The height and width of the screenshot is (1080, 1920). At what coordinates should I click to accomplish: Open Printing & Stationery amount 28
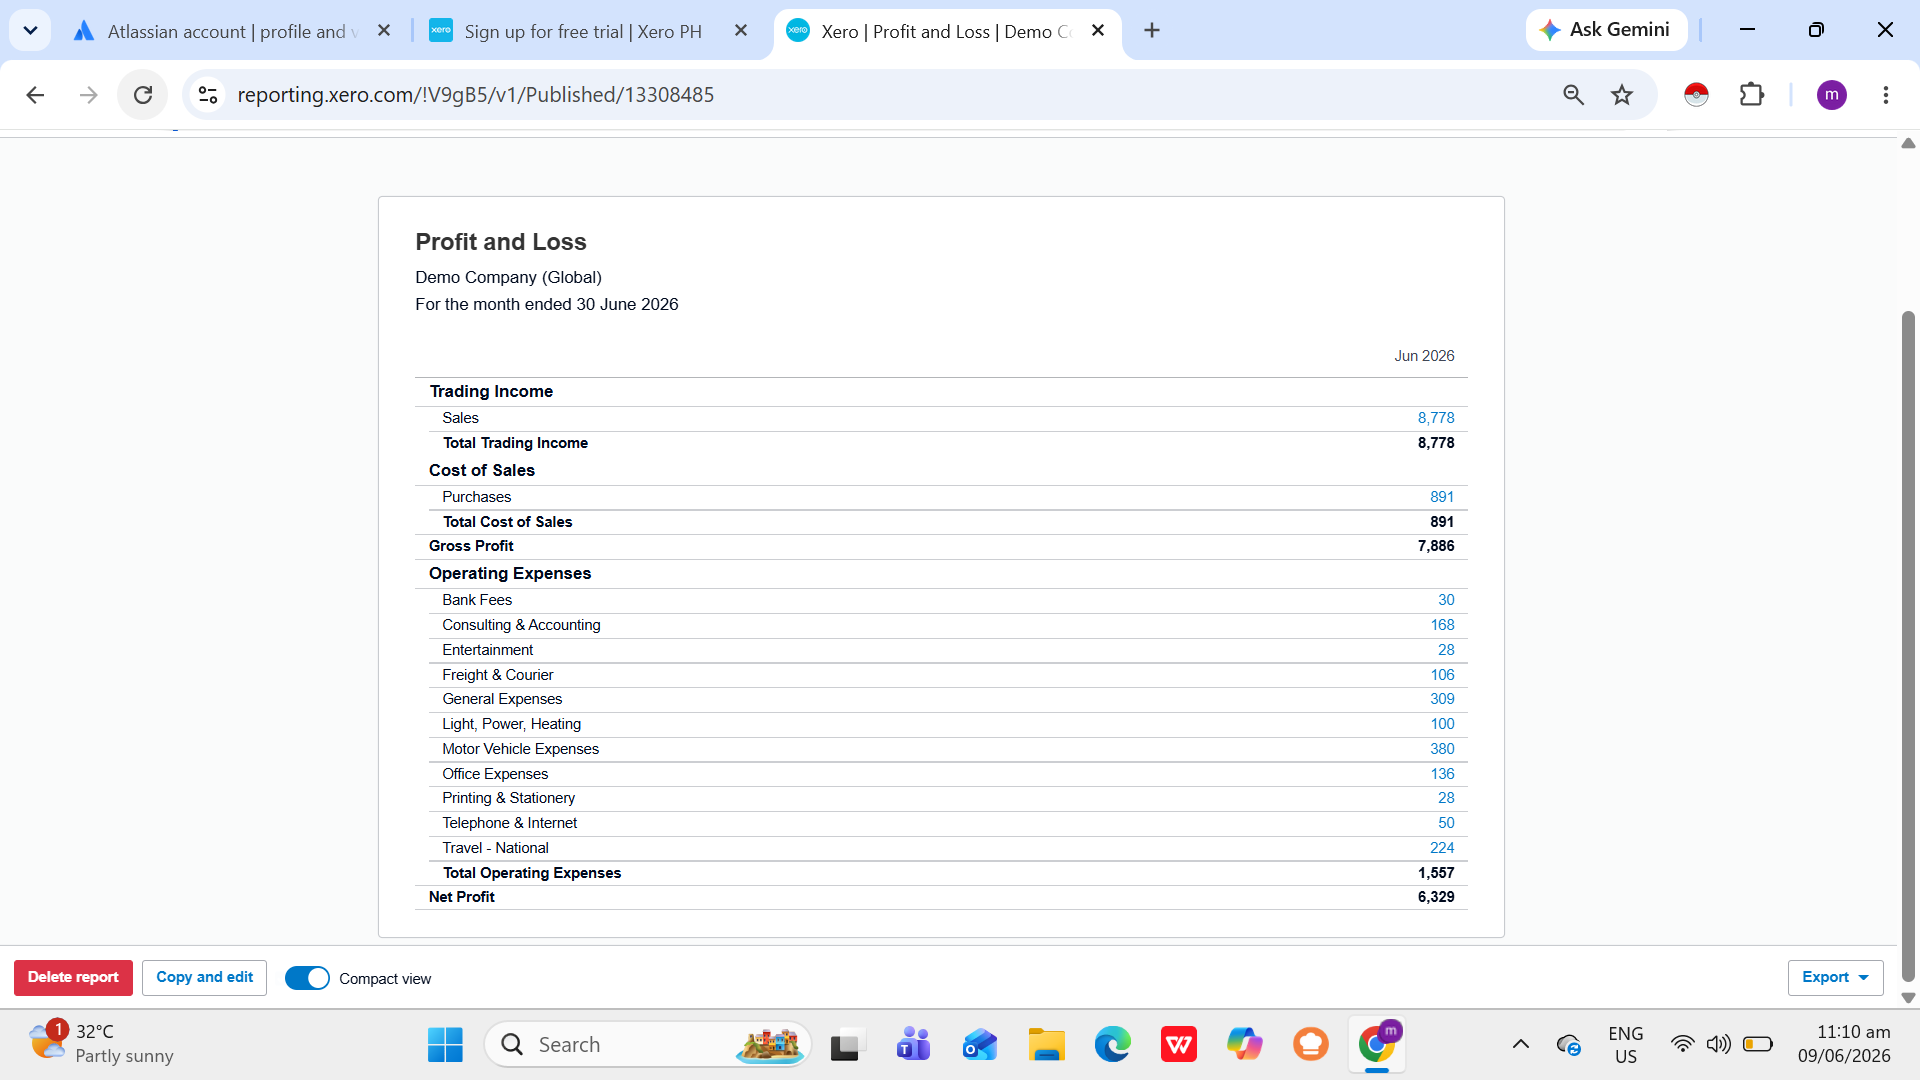(1446, 798)
